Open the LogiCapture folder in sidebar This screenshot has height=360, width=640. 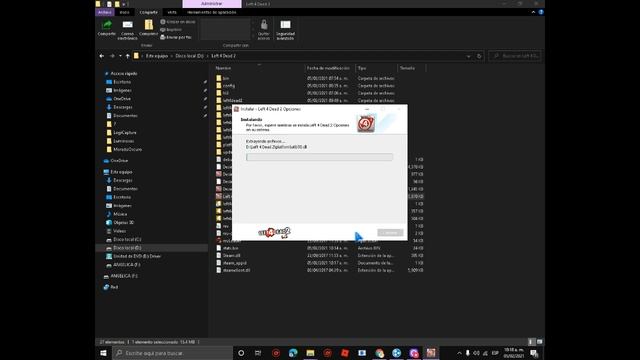pos(124,133)
